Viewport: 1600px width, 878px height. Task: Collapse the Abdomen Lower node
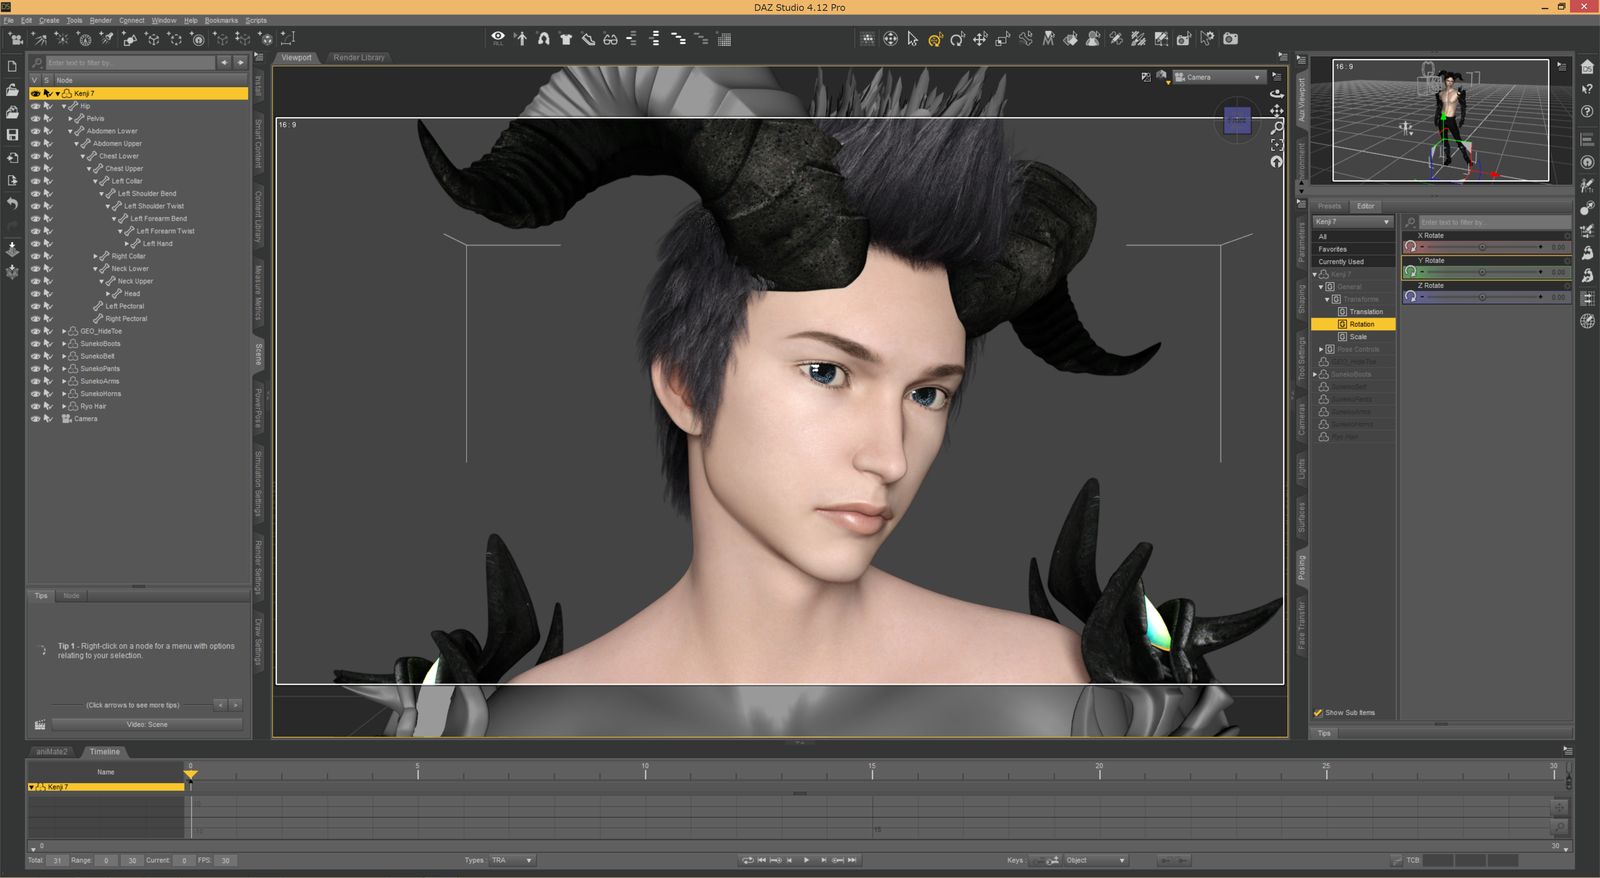coord(70,131)
